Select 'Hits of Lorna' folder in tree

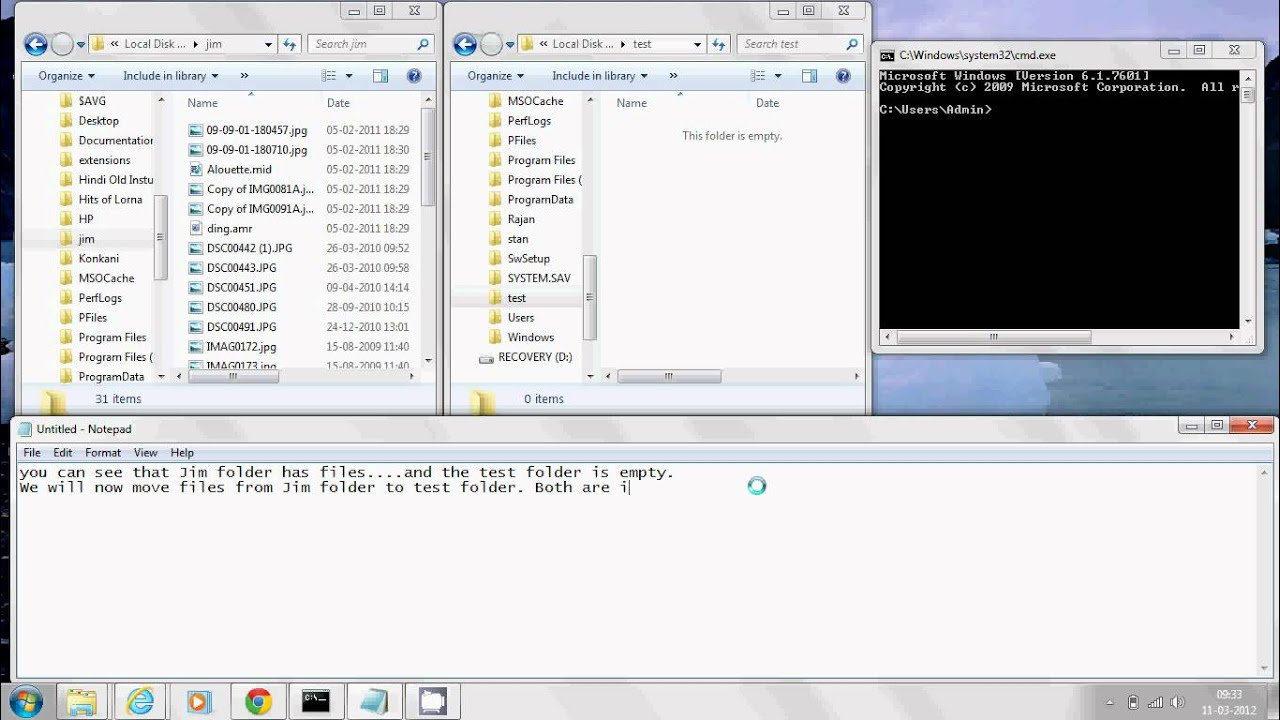tap(110, 199)
